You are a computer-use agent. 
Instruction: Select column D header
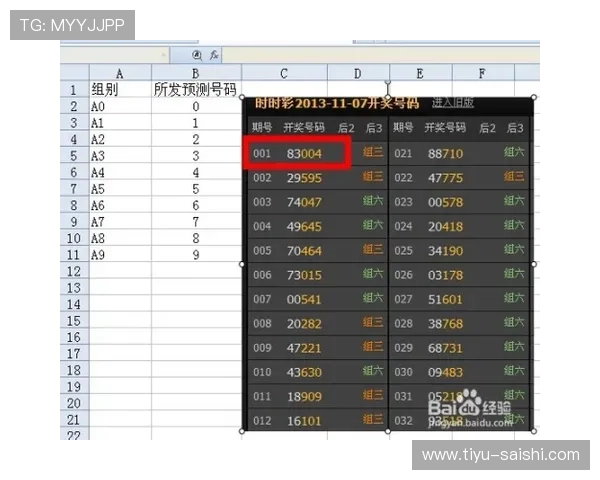pyautogui.click(x=358, y=73)
